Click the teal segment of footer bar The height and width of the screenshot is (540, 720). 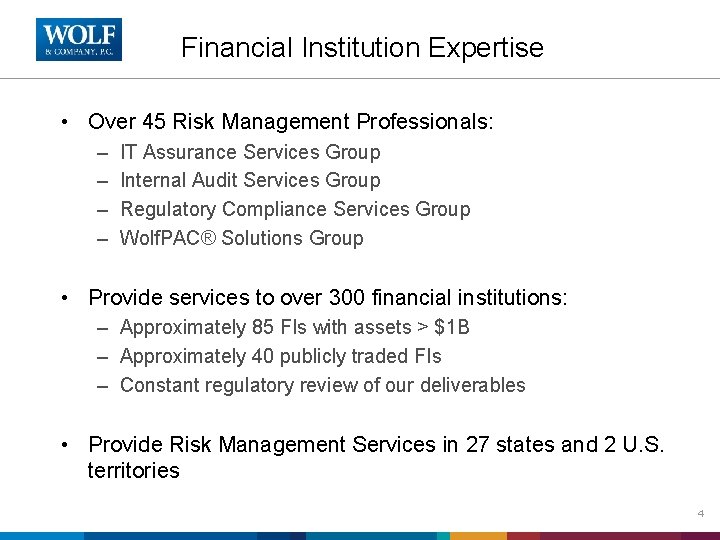(443, 536)
